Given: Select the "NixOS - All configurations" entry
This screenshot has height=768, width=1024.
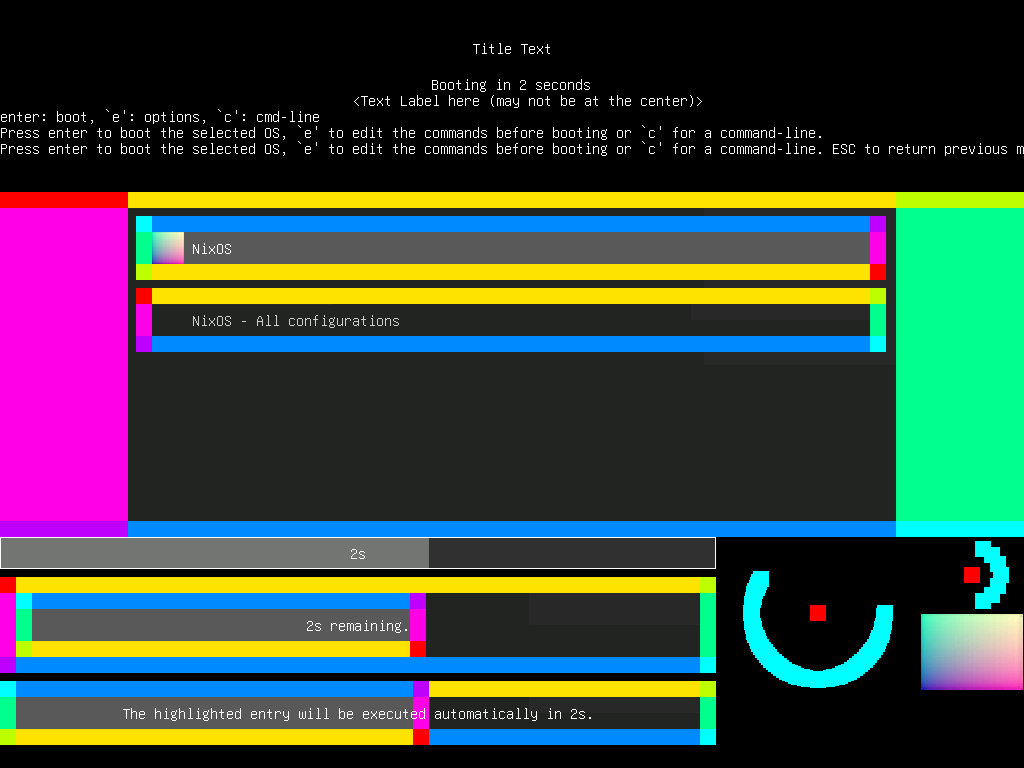Looking at the screenshot, I should 510,321.
